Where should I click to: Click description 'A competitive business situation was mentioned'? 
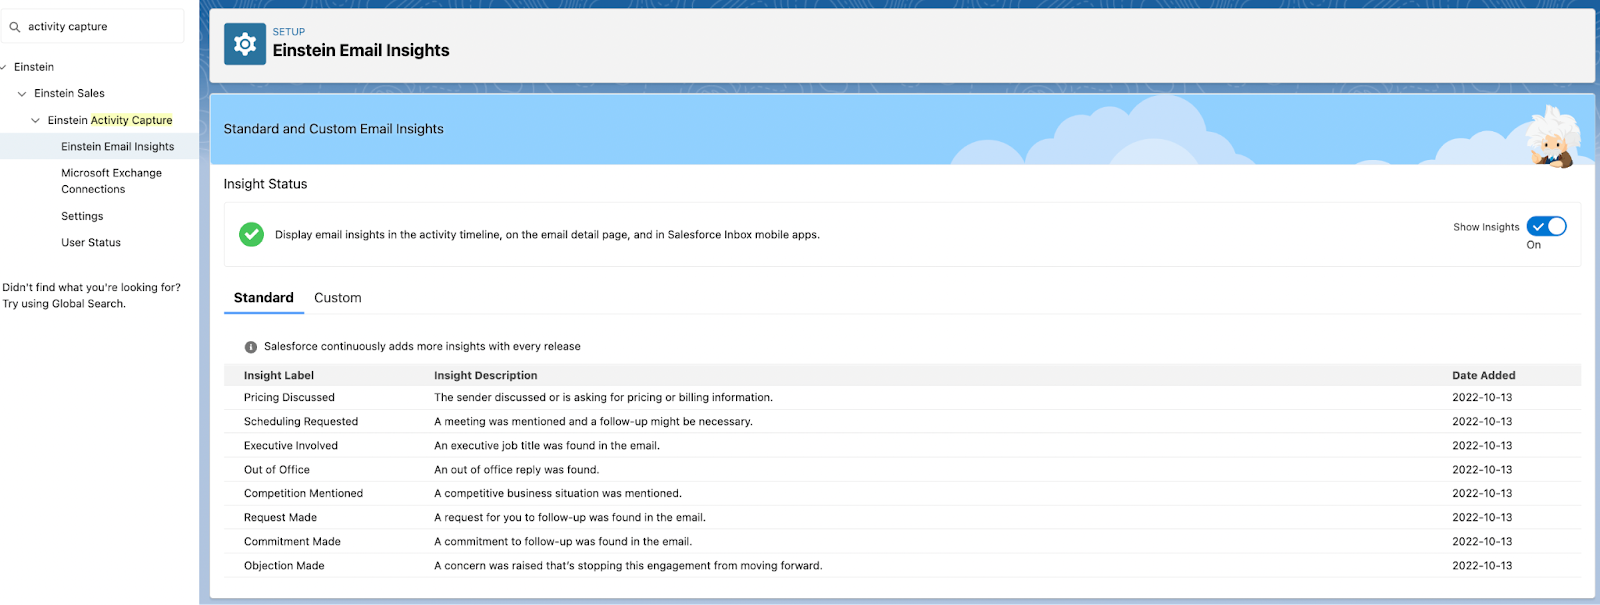(x=558, y=494)
